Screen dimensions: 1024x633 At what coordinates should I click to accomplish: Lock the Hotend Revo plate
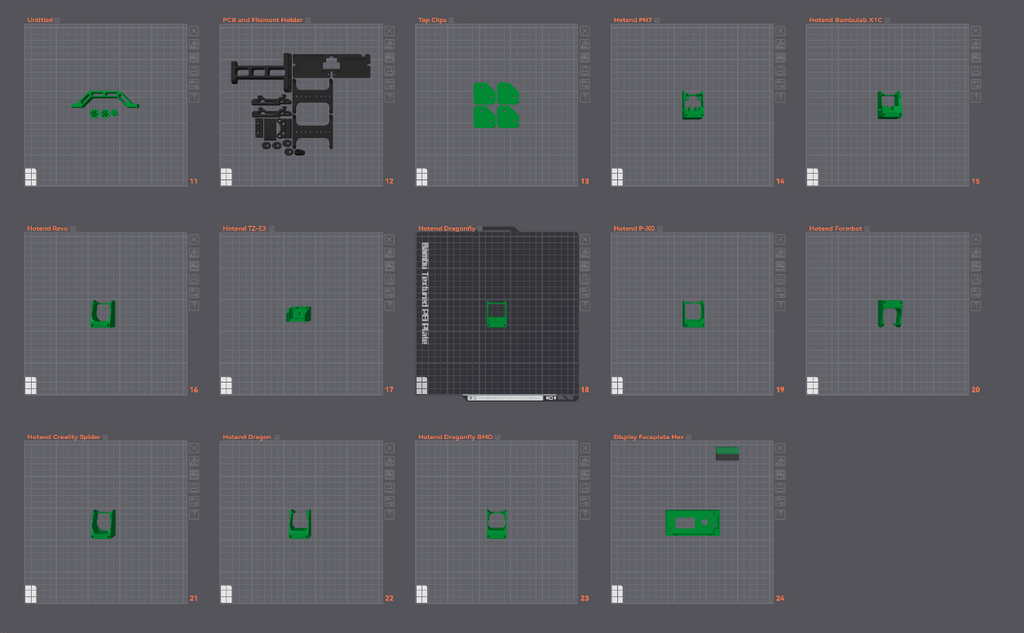[194, 280]
